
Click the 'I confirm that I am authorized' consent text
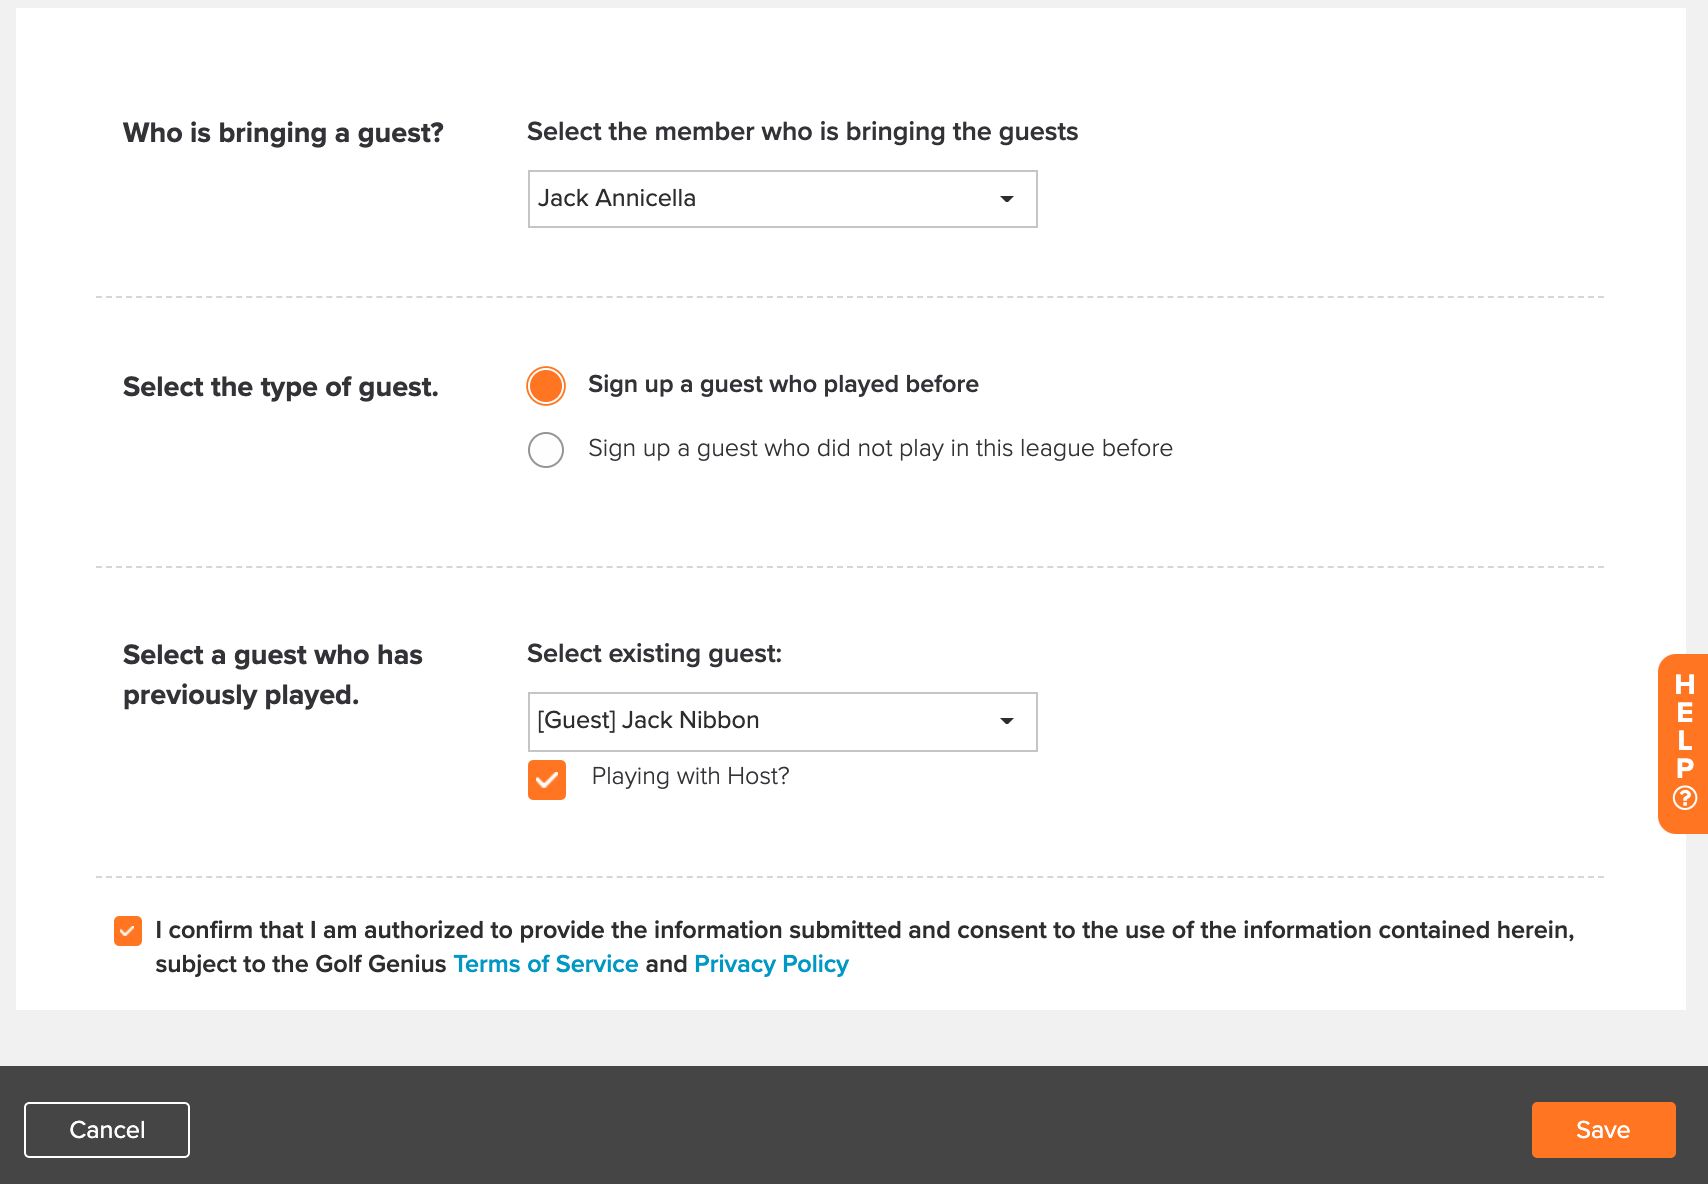[864, 947]
